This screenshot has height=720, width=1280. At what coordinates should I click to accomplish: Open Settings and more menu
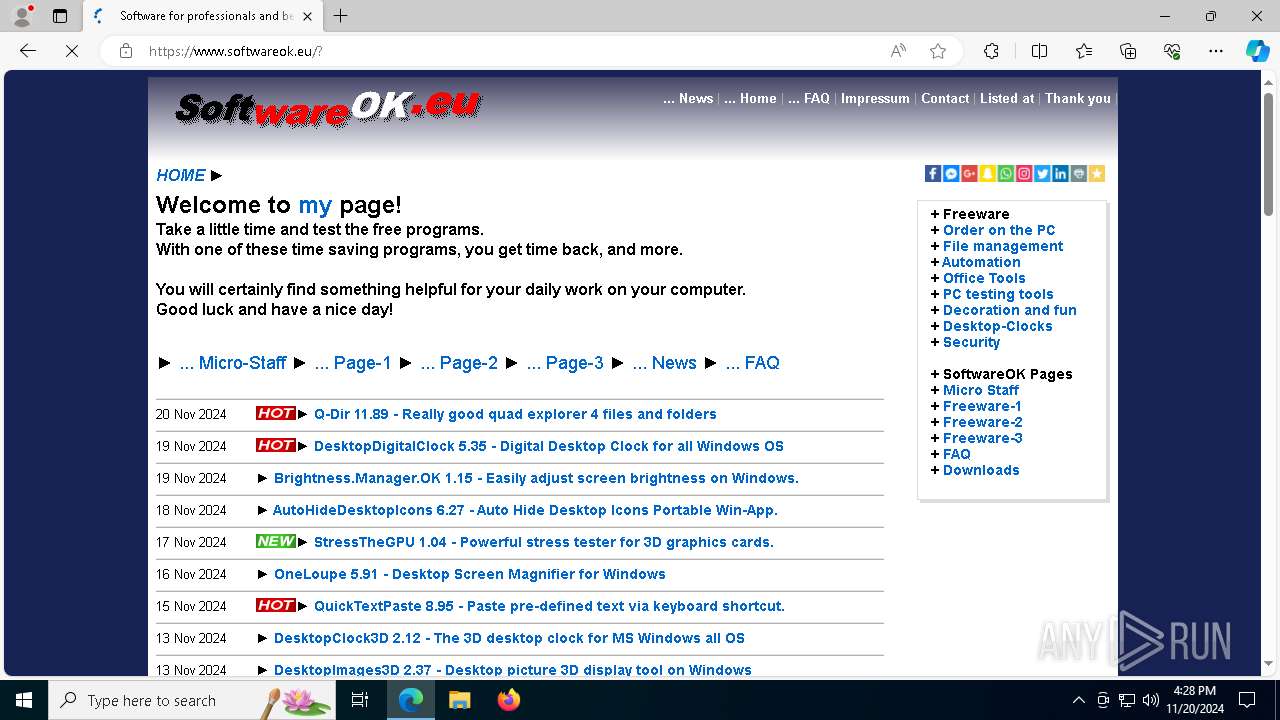(x=1216, y=51)
